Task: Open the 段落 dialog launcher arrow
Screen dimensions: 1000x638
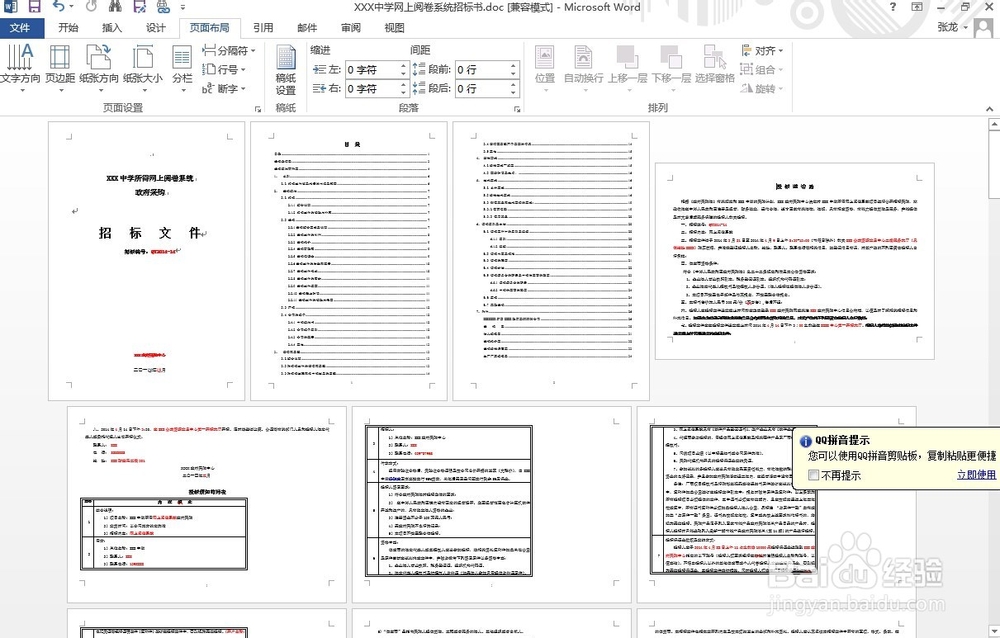Action: pos(516,106)
